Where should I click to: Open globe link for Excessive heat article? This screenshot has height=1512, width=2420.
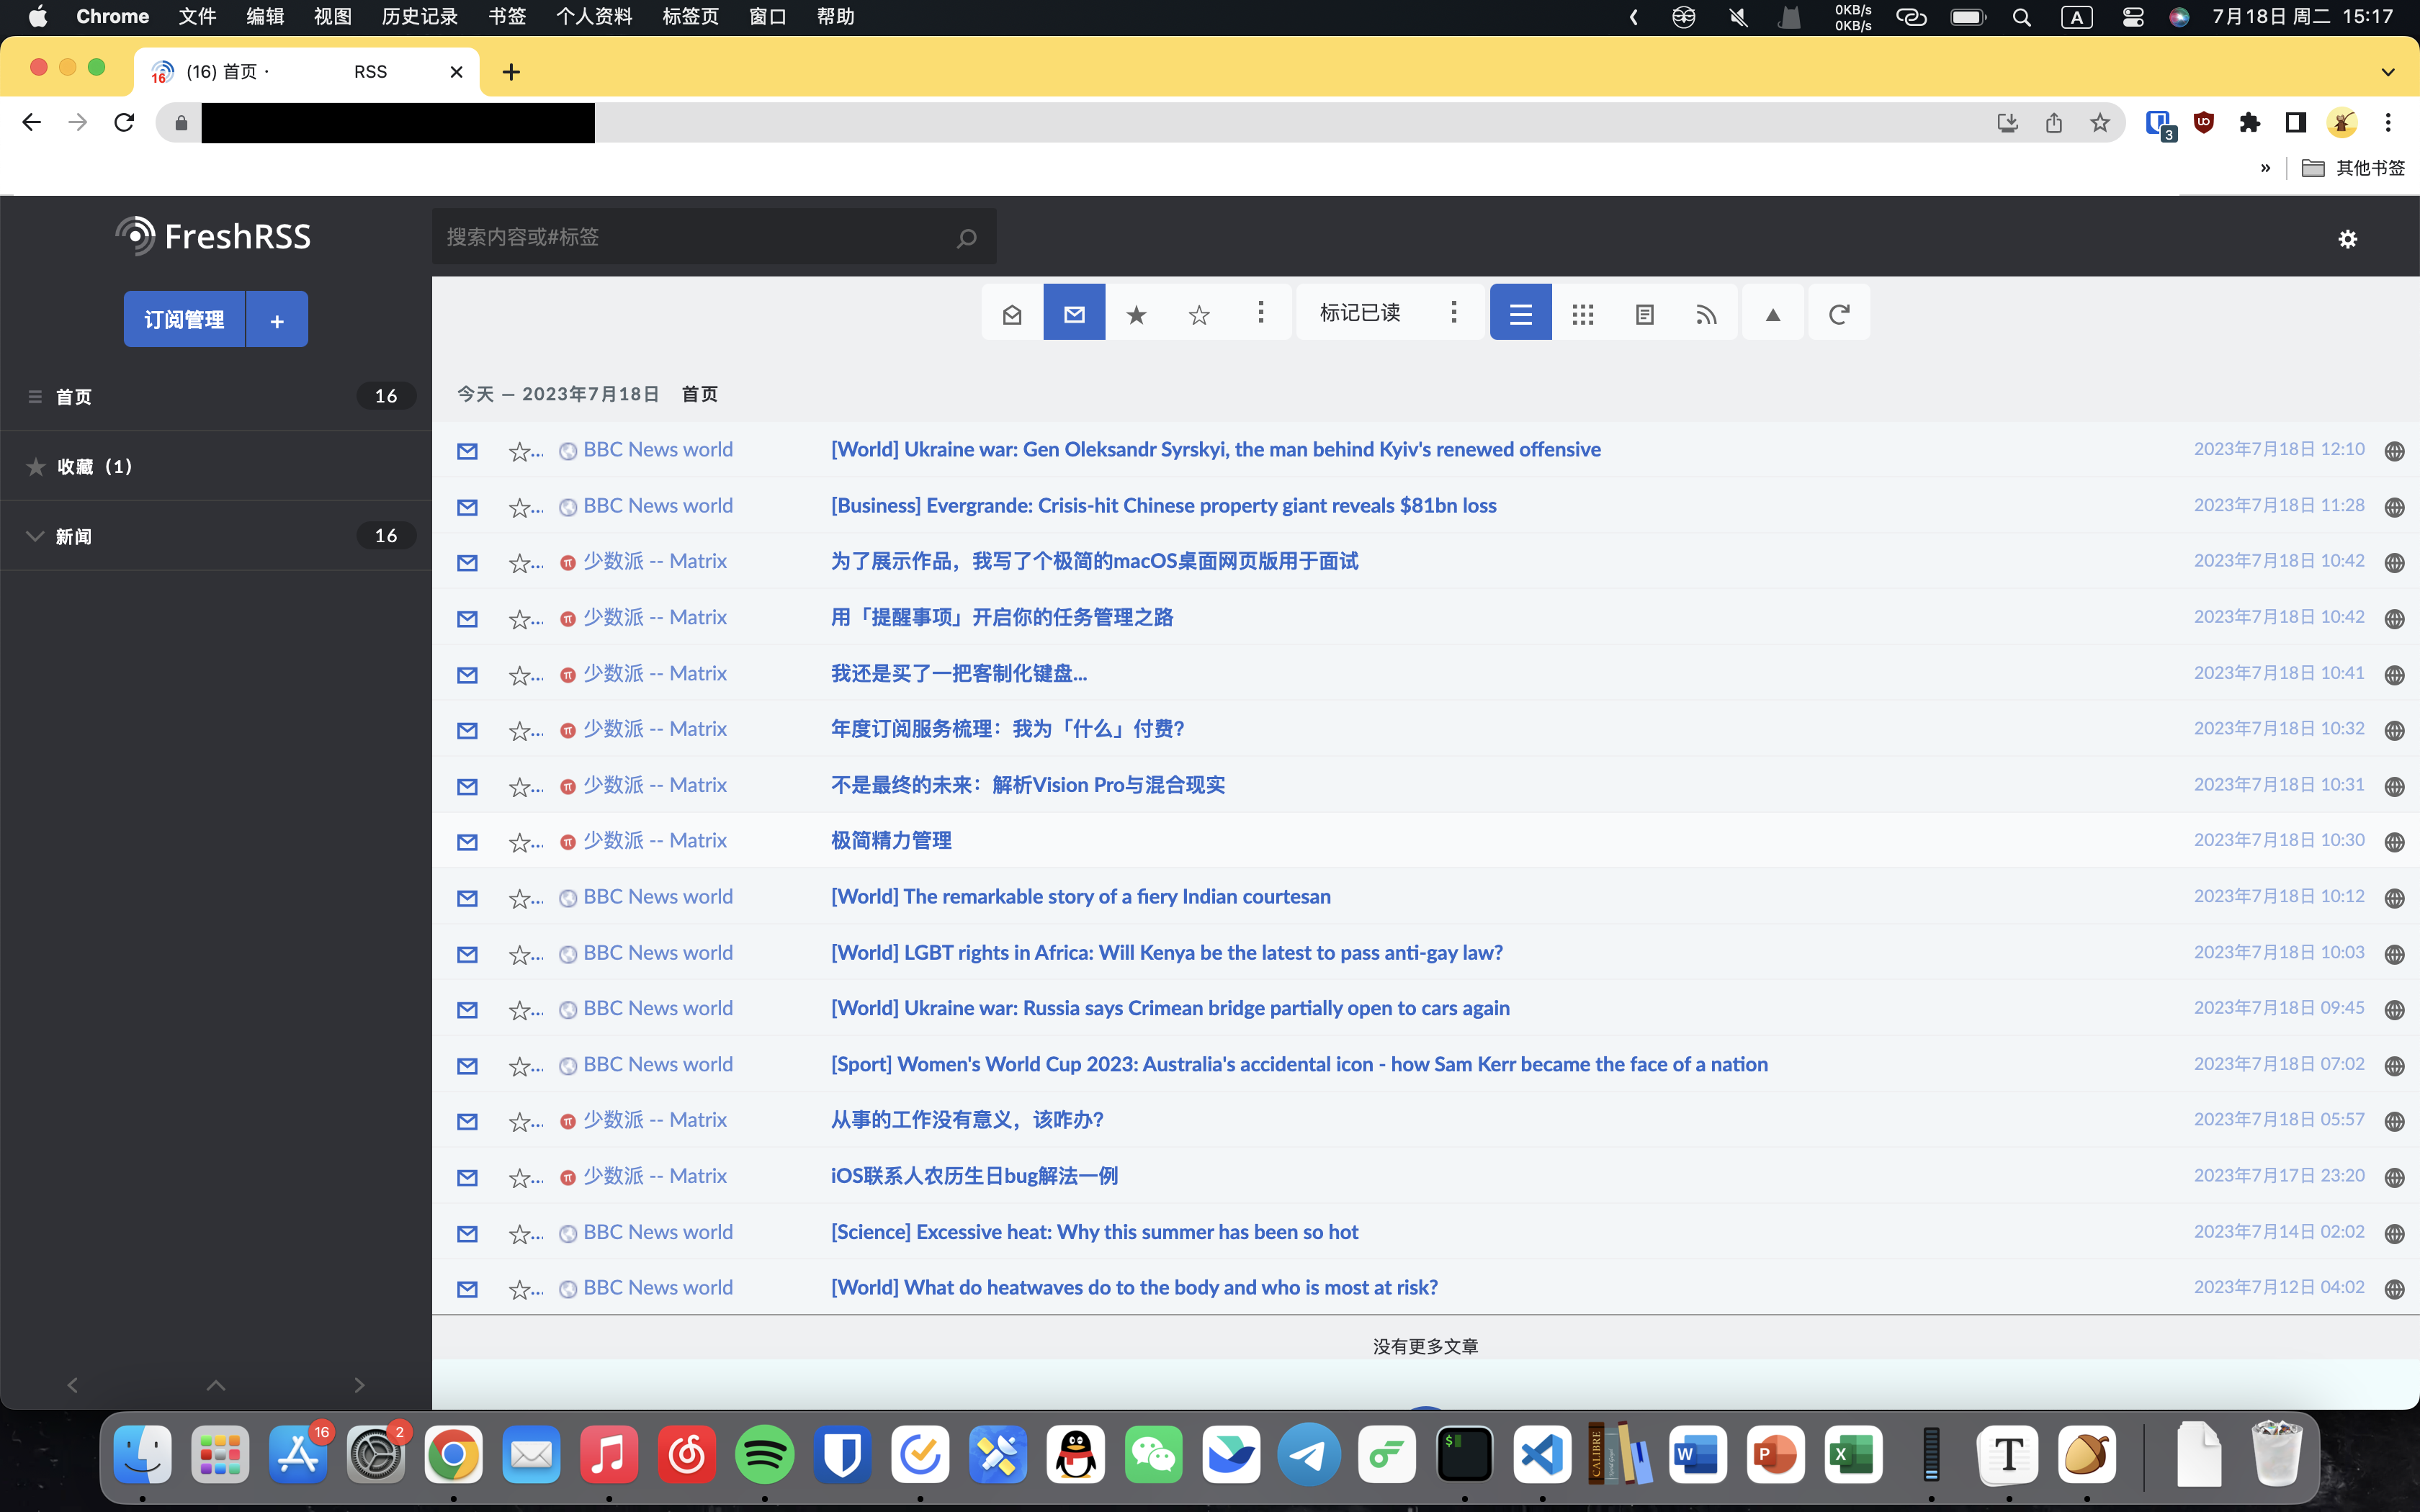tap(2394, 1234)
